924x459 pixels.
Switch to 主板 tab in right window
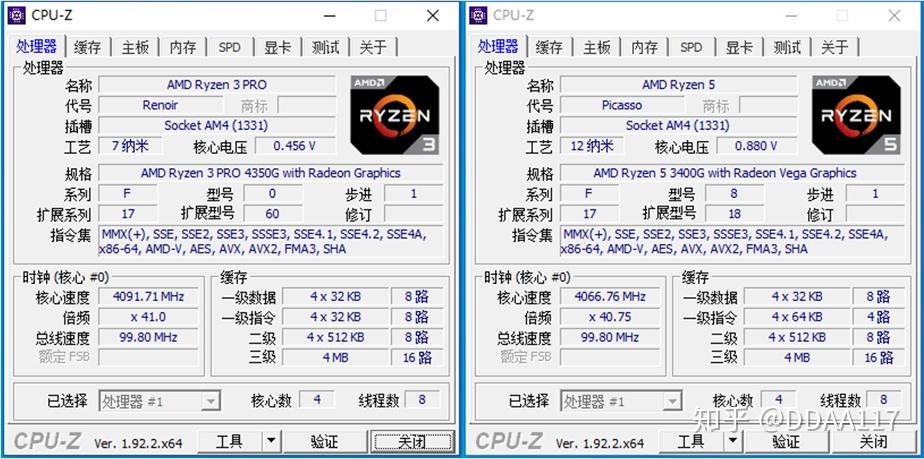tap(597, 48)
